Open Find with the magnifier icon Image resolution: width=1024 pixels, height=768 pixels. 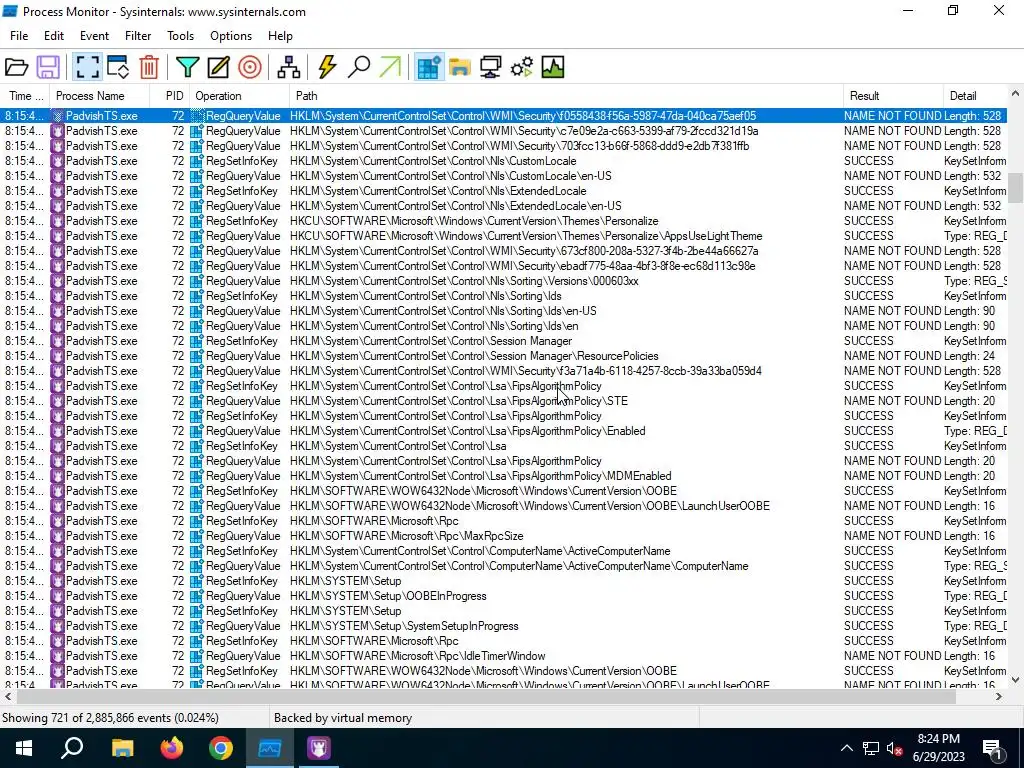tap(359, 67)
